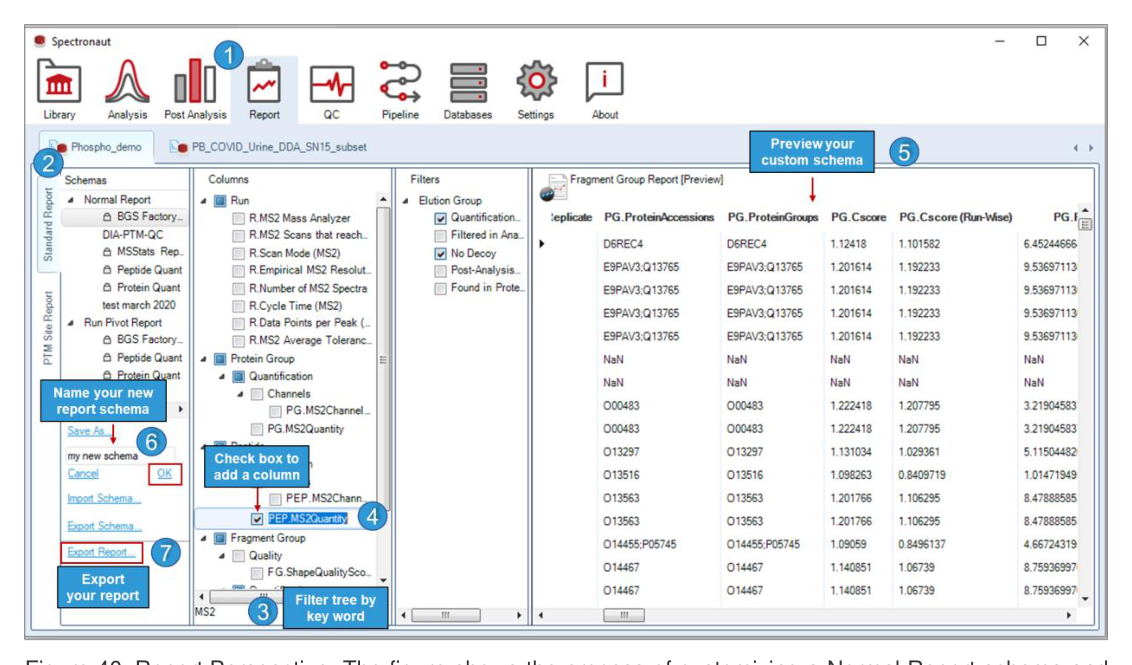This screenshot has height=665, width=1132.
Task: Click the PG.ProteinAccessions column header
Action: click(x=659, y=217)
